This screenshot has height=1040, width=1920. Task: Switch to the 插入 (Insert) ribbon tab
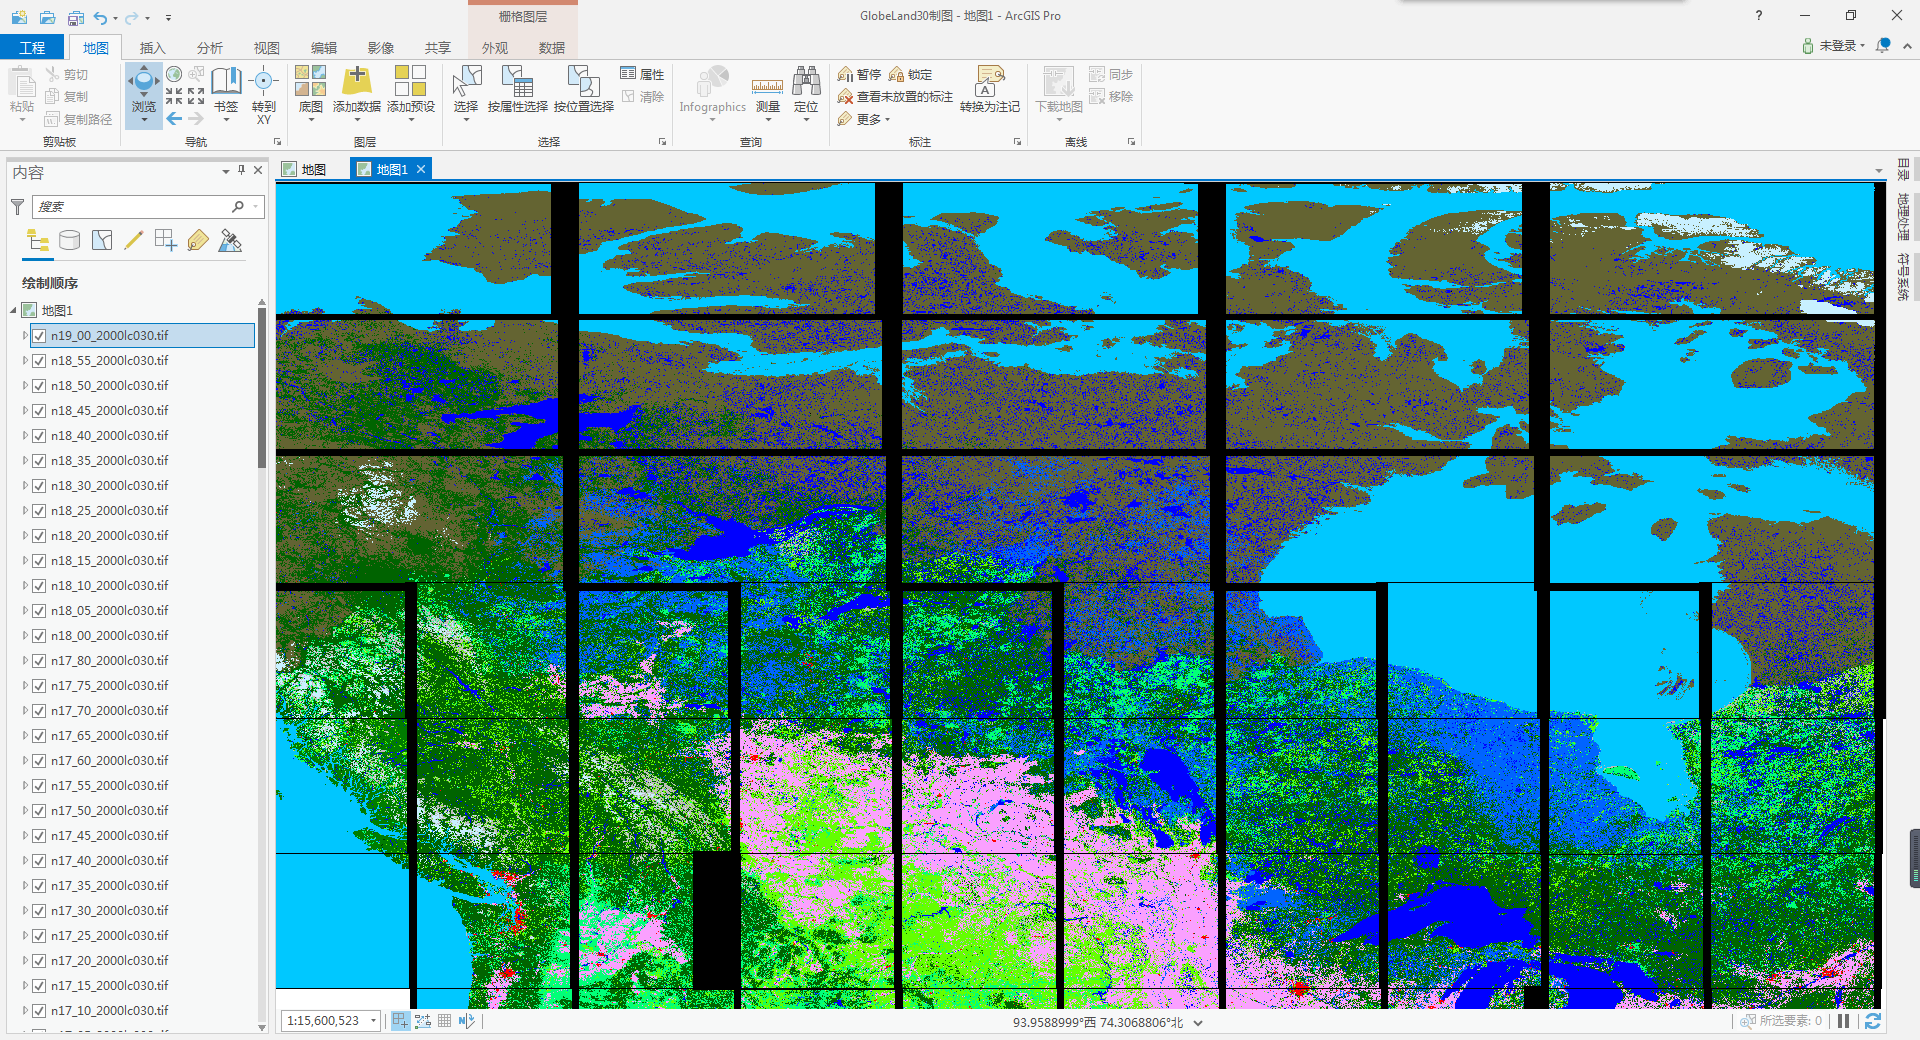(x=152, y=47)
